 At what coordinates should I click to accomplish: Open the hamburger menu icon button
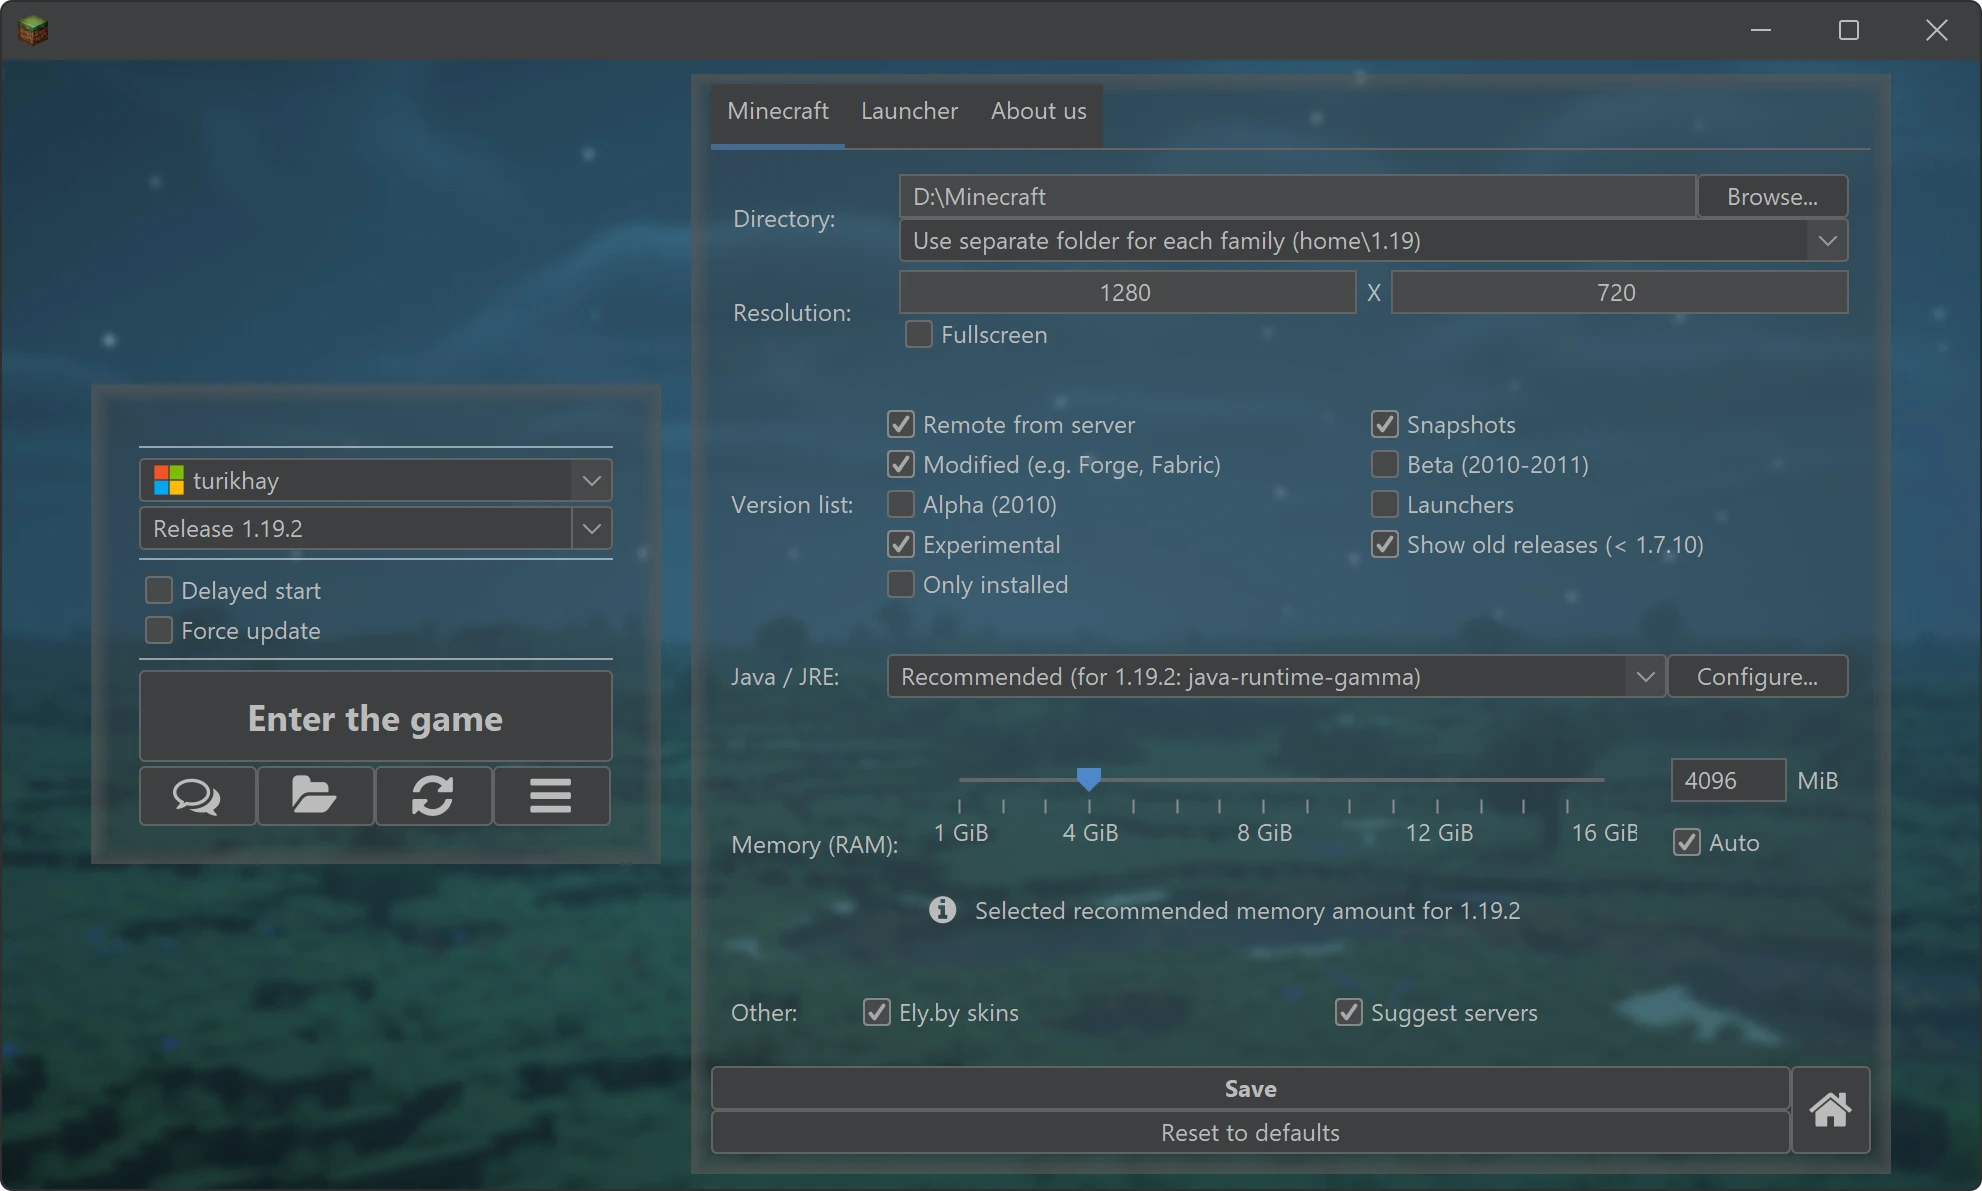tap(551, 796)
